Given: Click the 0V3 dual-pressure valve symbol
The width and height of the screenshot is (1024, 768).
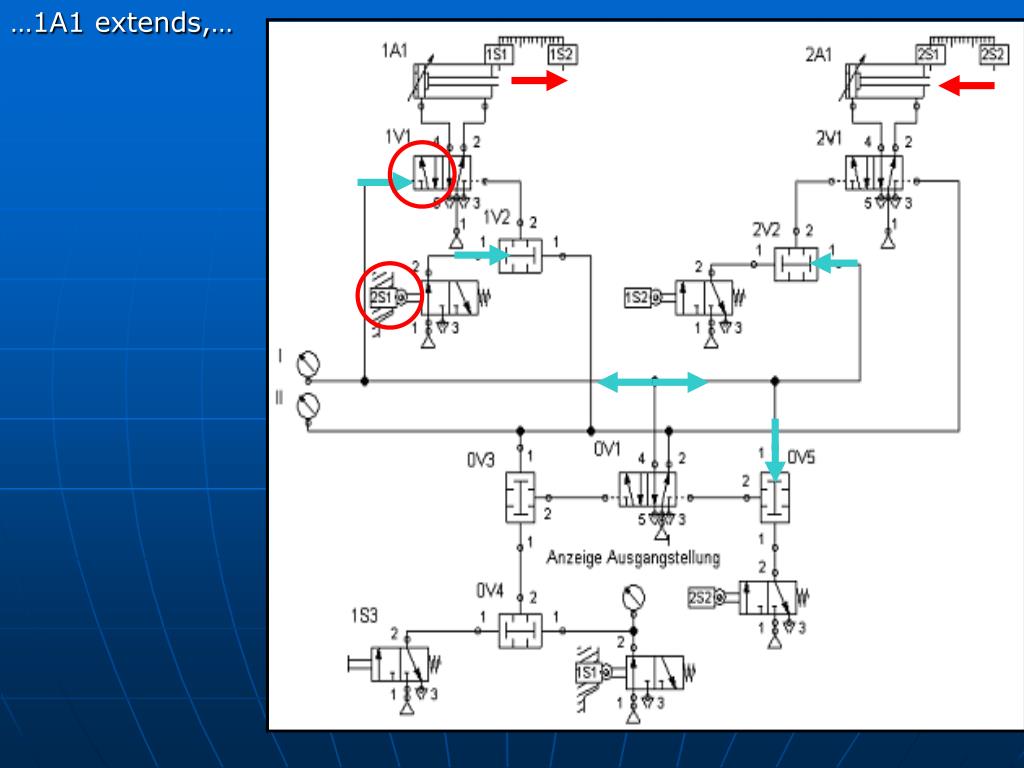Looking at the screenshot, I should click(520, 498).
